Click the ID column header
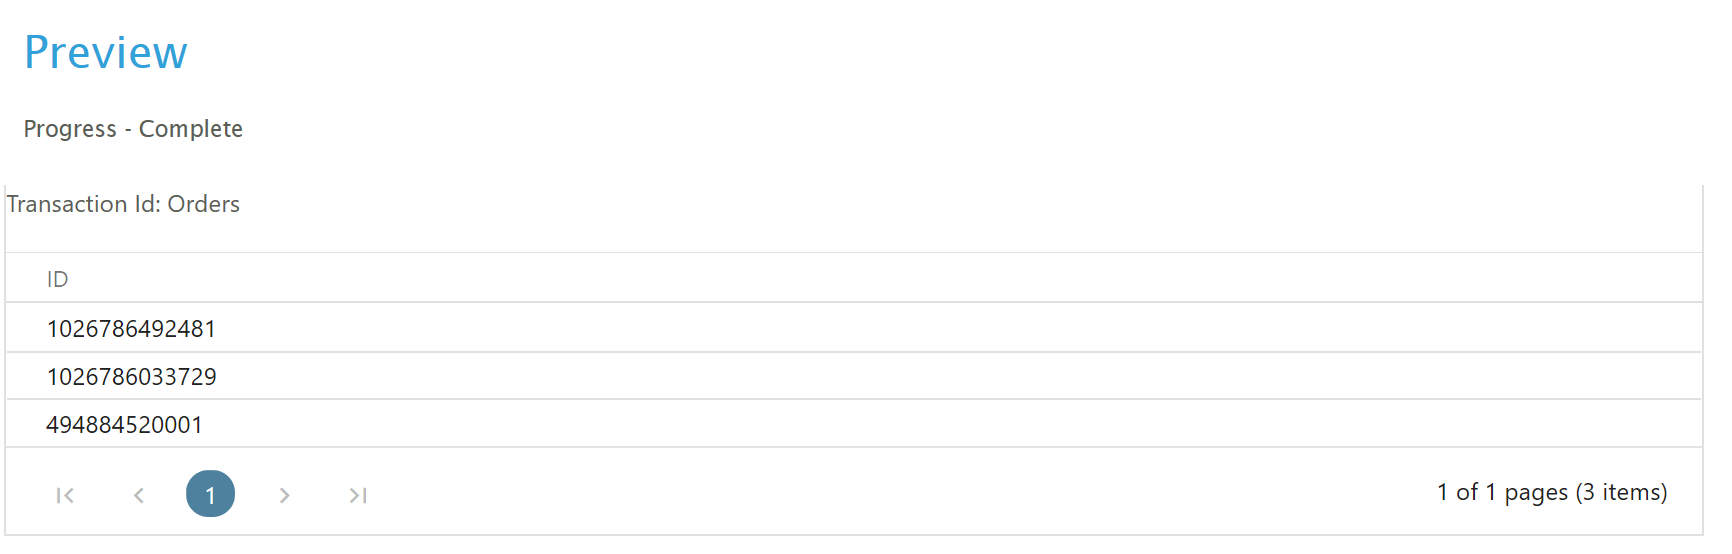Viewport: 1732px width, 554px height. pyautogui.click(x=58, y=280)
